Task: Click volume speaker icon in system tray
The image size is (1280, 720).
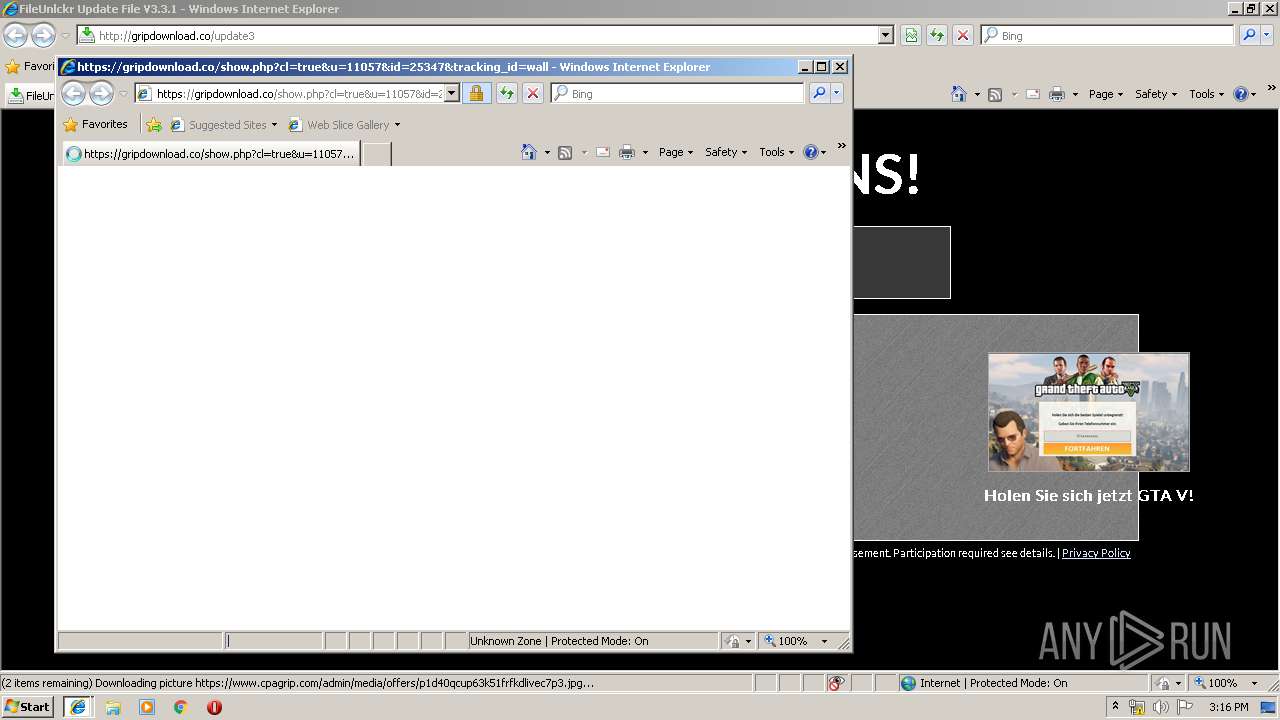Action: coord(1161,707)
